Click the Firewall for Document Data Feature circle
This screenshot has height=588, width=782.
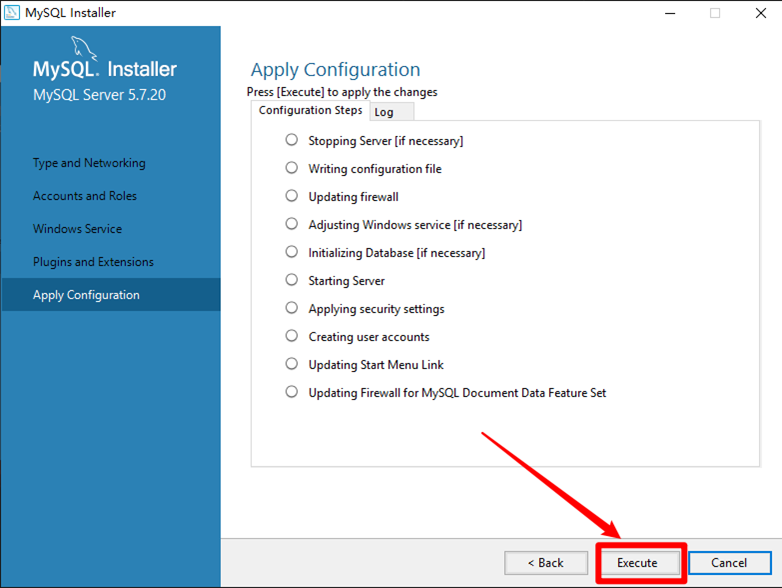point(292,392)
